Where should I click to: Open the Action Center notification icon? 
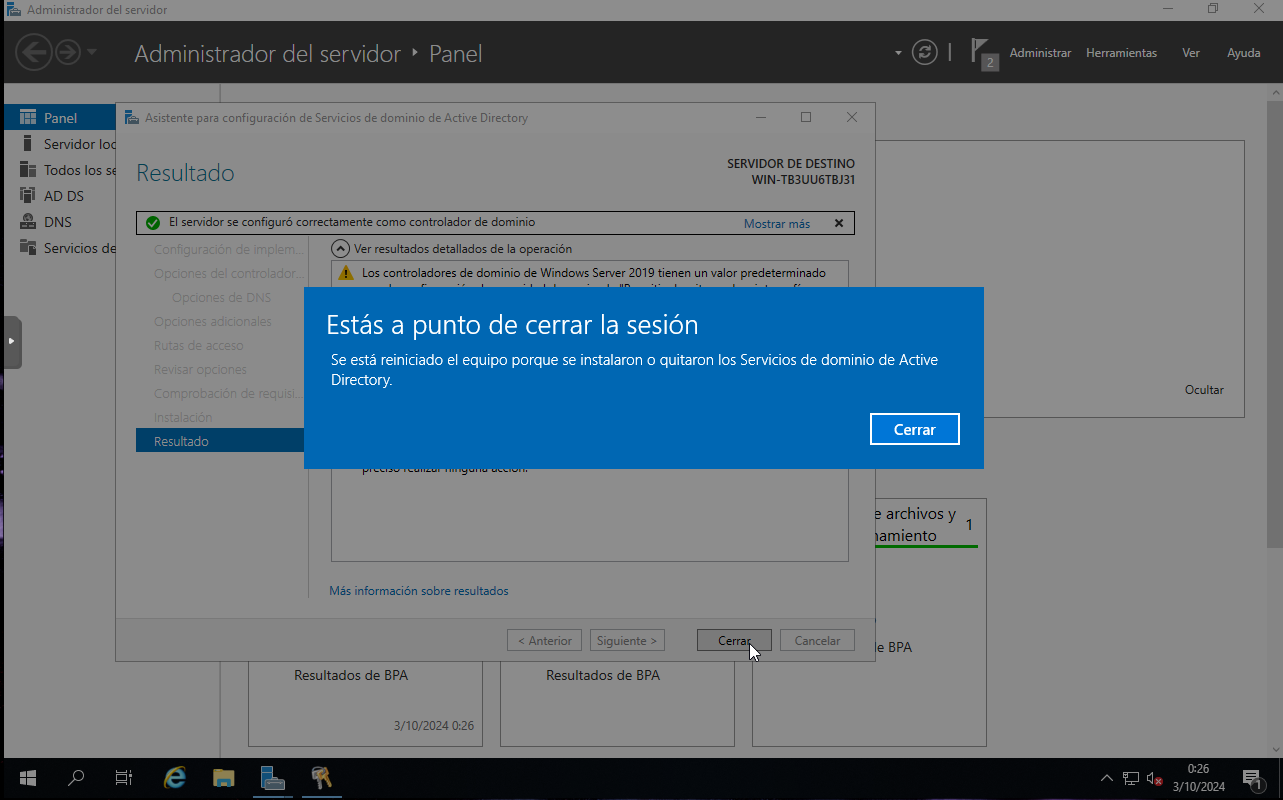(1252, 778)
